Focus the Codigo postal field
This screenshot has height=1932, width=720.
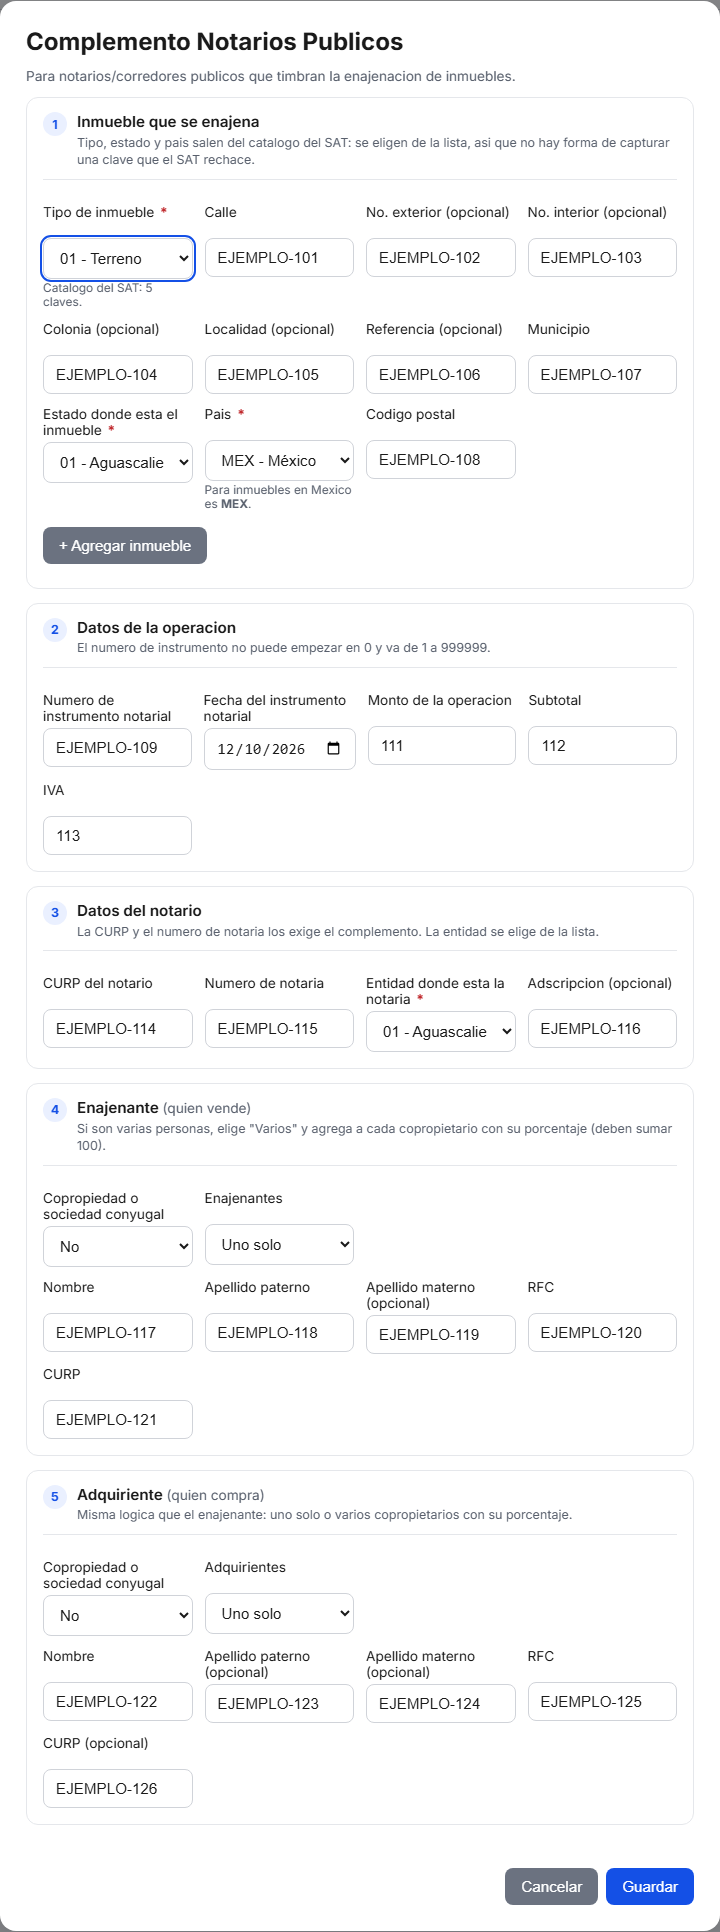(441, 459)
